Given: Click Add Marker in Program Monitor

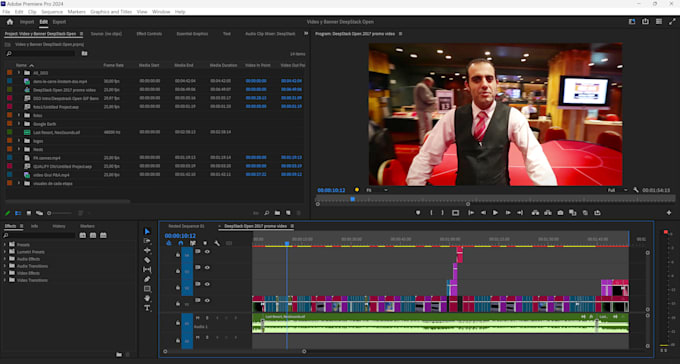Looking at the screenshot, I should (418, 213).
